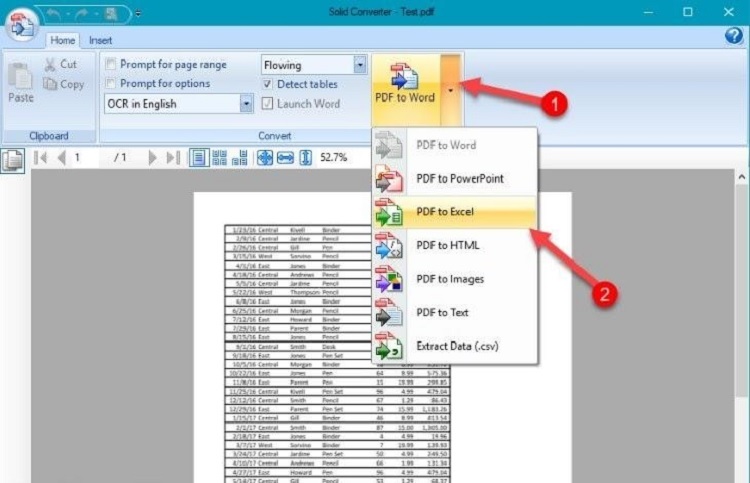Toggle the Detect tables checkbox
Image resolution: width=750 pixels, height=483 pixels.
tap(267, 84)
